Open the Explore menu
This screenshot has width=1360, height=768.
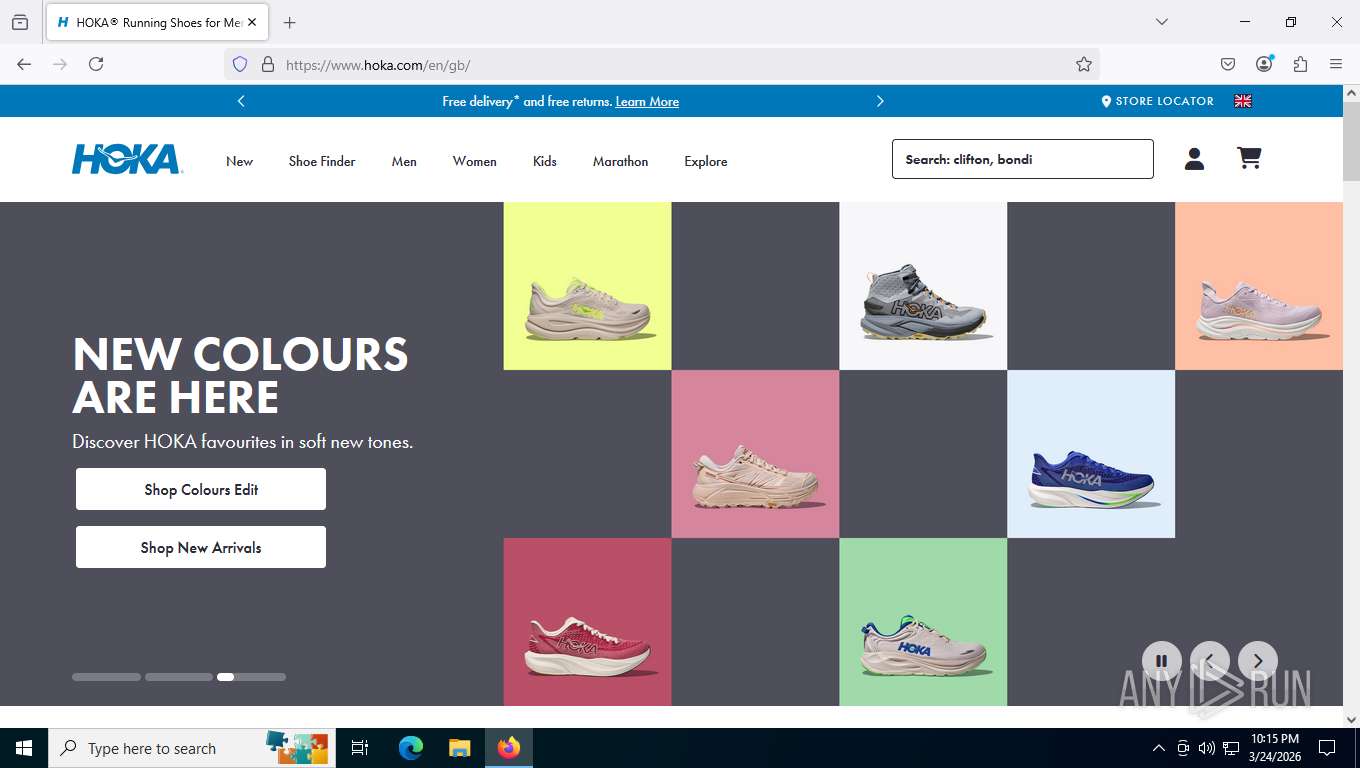[x=706, y=161]
